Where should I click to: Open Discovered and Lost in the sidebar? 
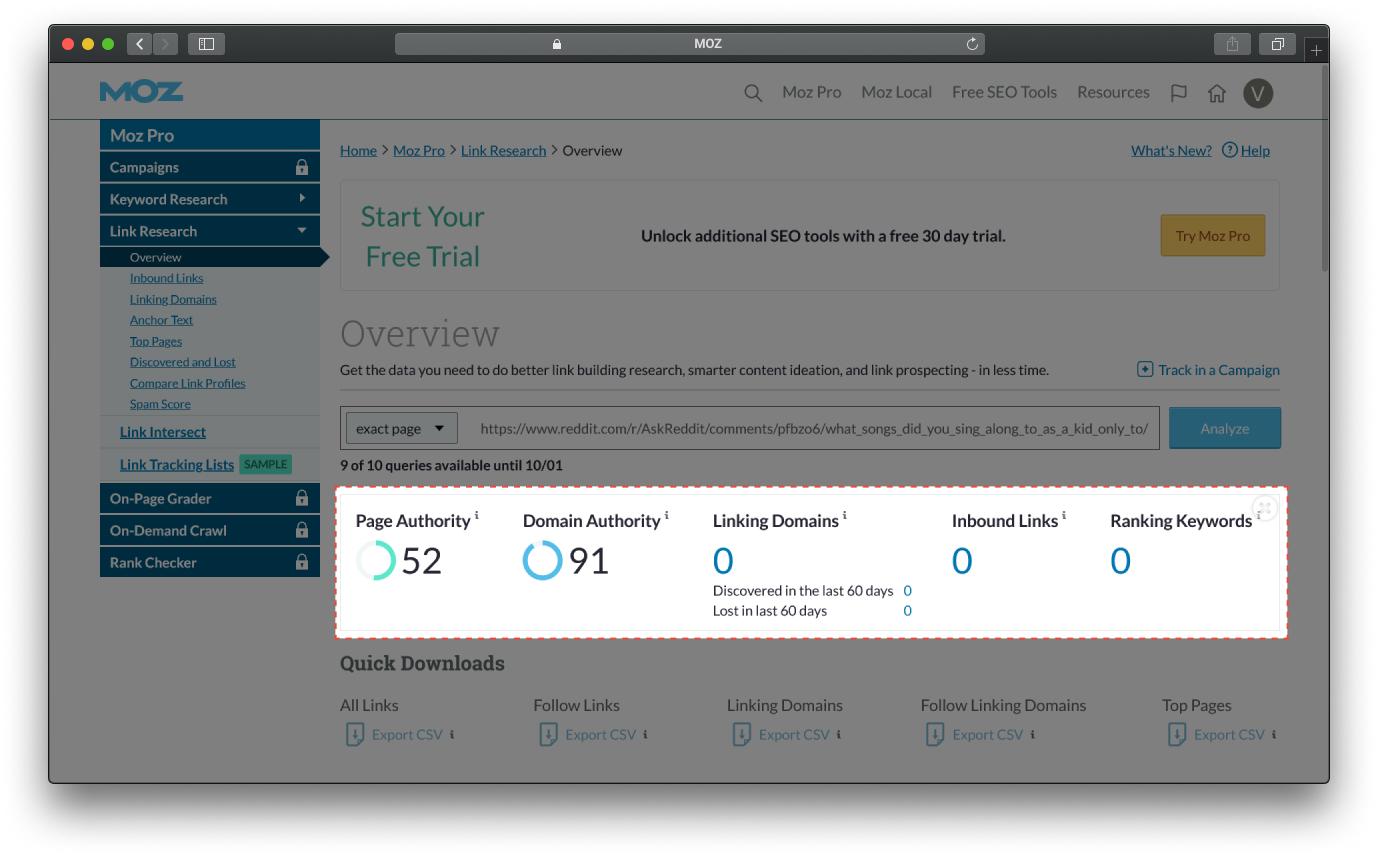pyautogui.click(x=183, y=362)
